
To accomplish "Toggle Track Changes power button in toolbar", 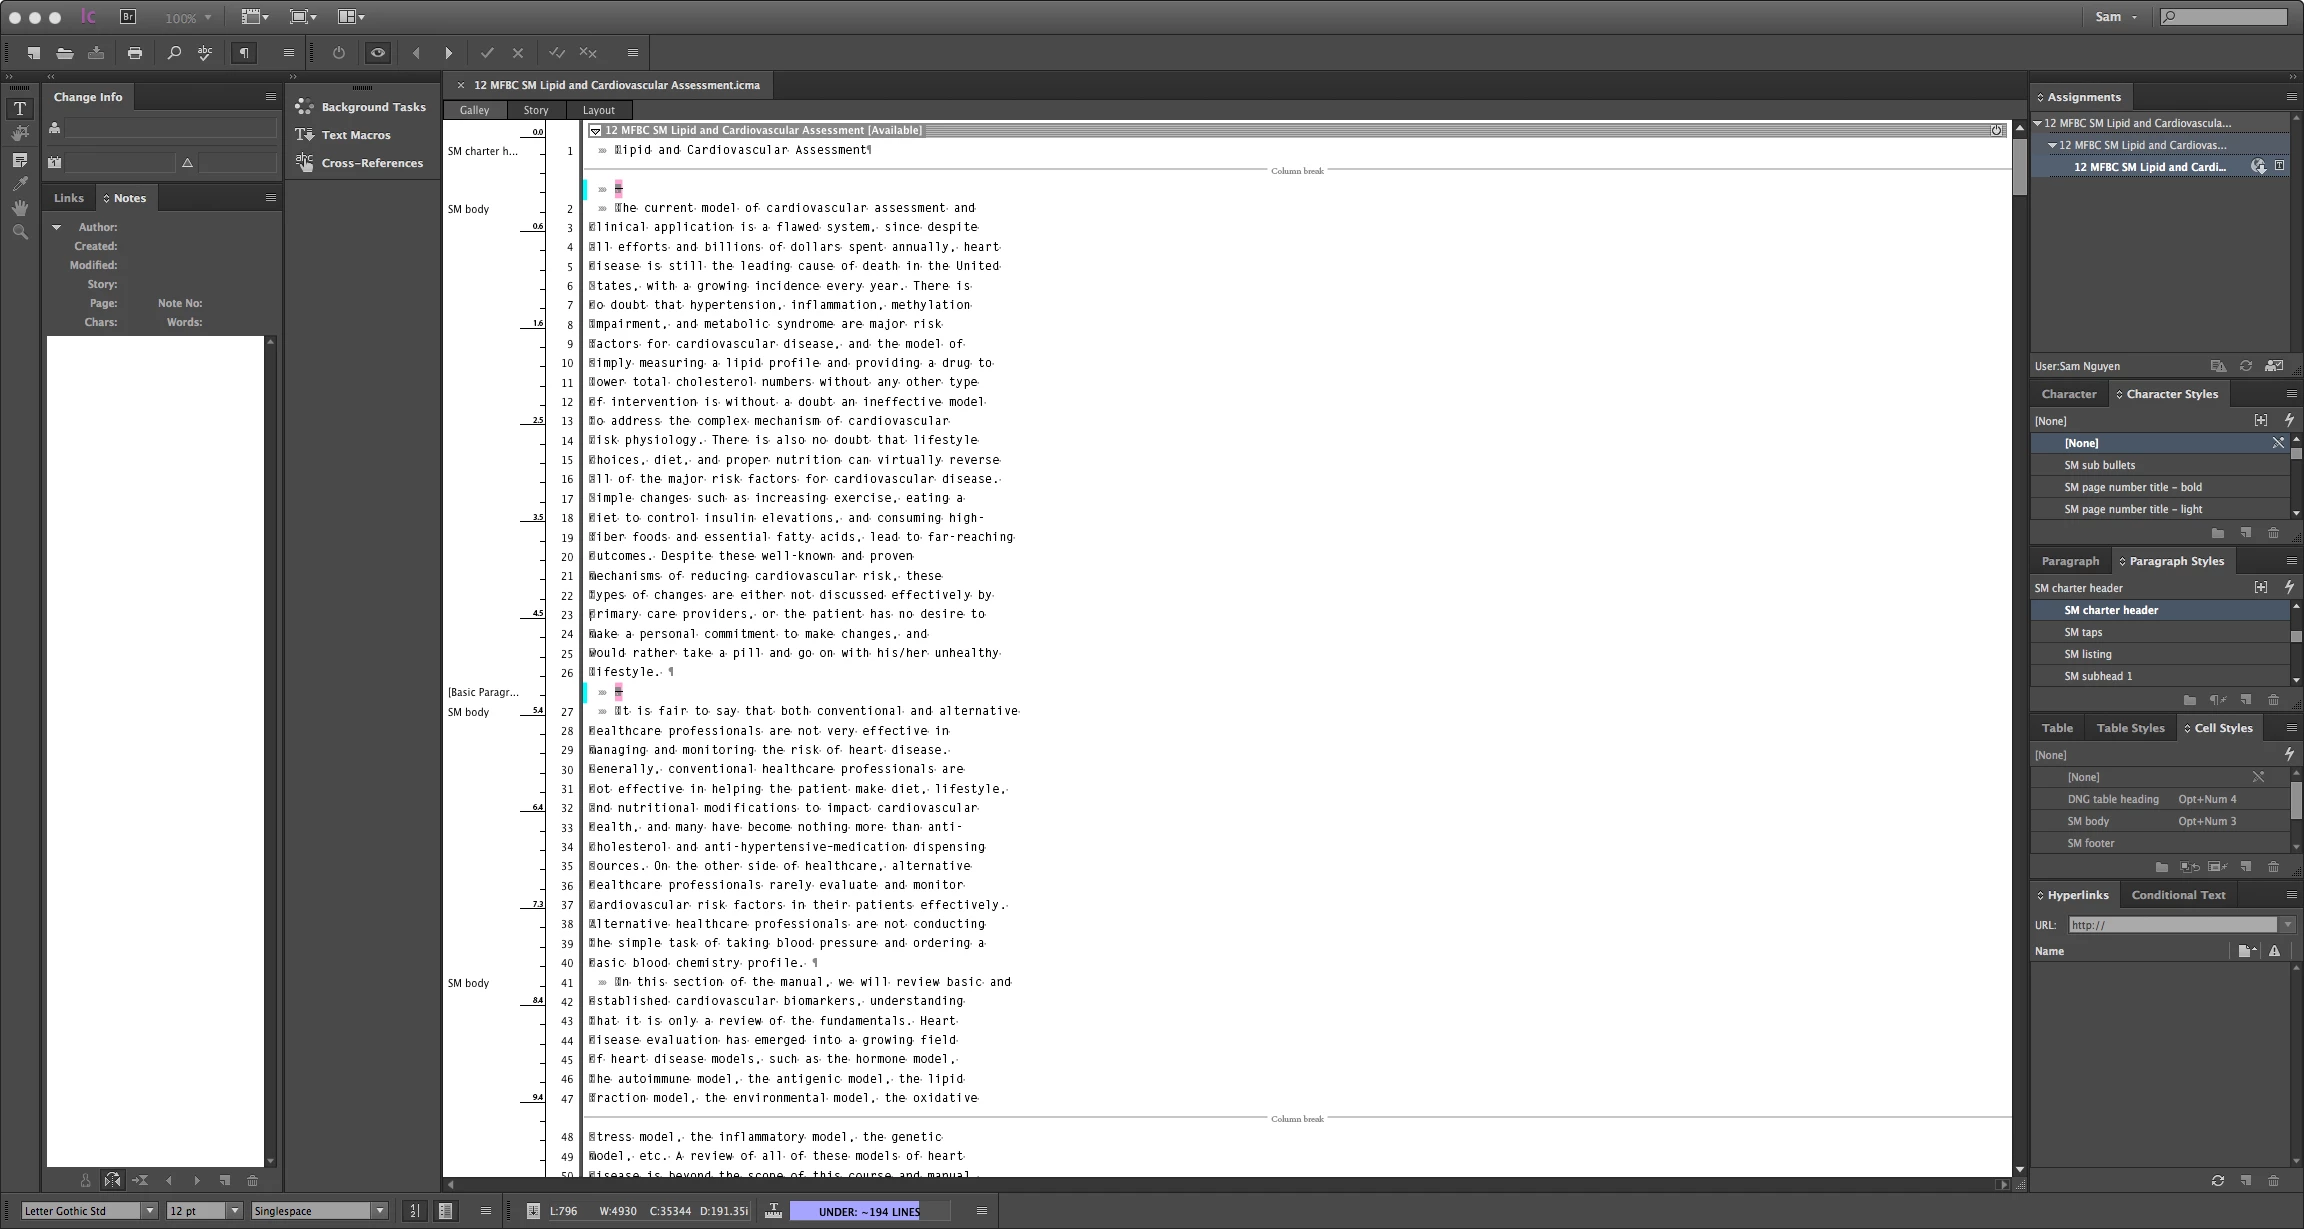I will click(339, 53).
